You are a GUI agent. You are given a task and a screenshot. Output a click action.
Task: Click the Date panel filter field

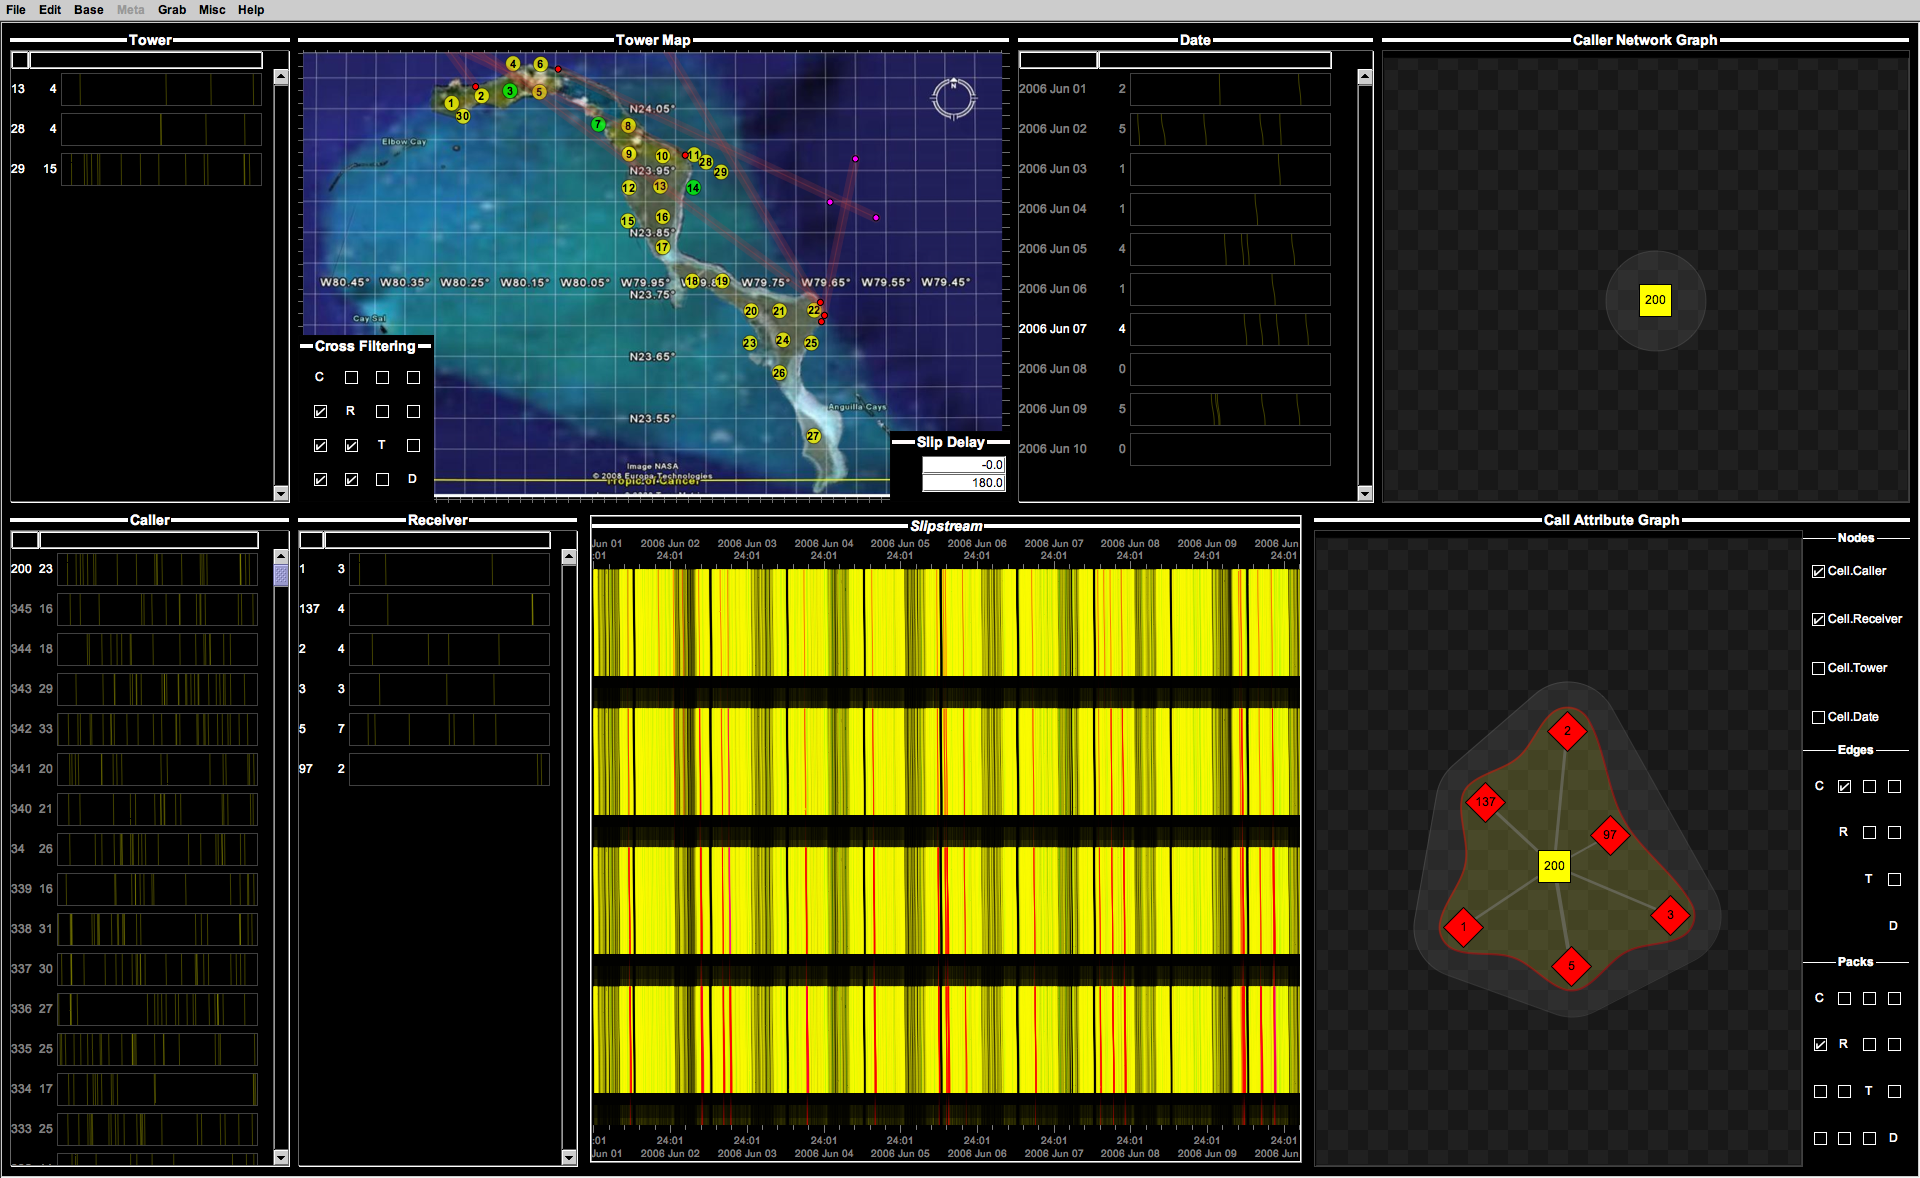tap(1214, 61)
